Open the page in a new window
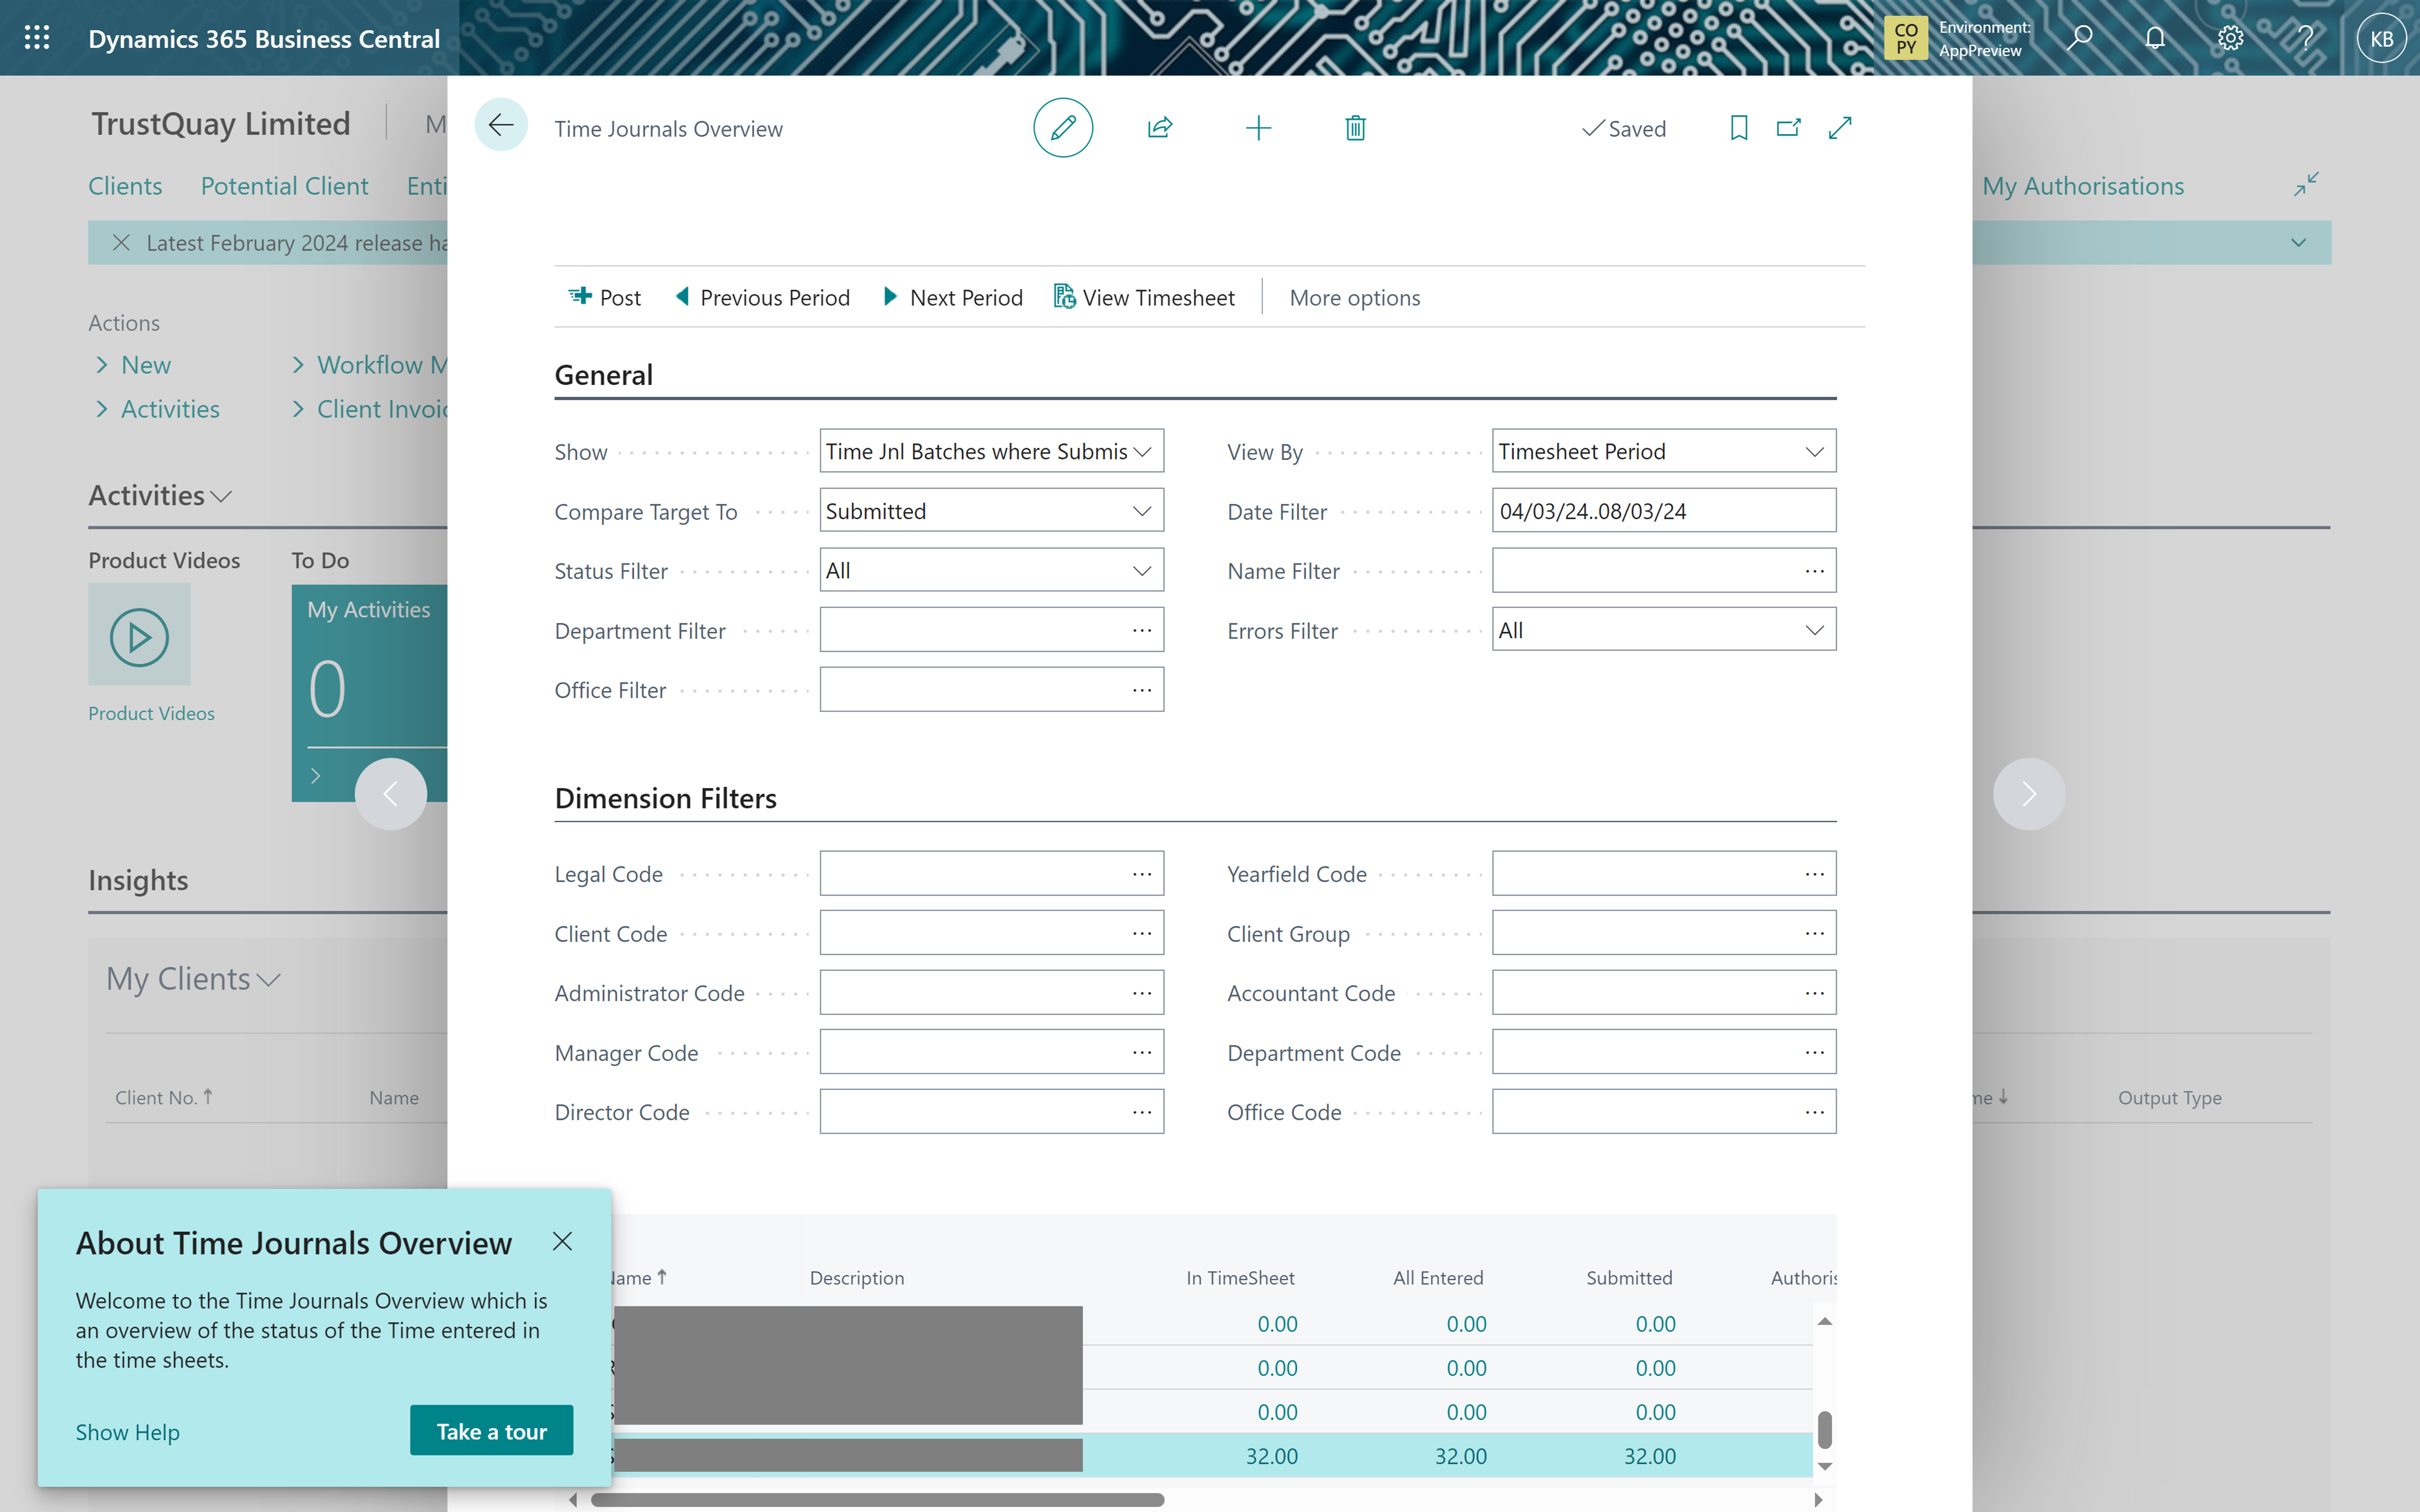This screenshot has width=2420, height=1512. click(x=1789, y=127)
